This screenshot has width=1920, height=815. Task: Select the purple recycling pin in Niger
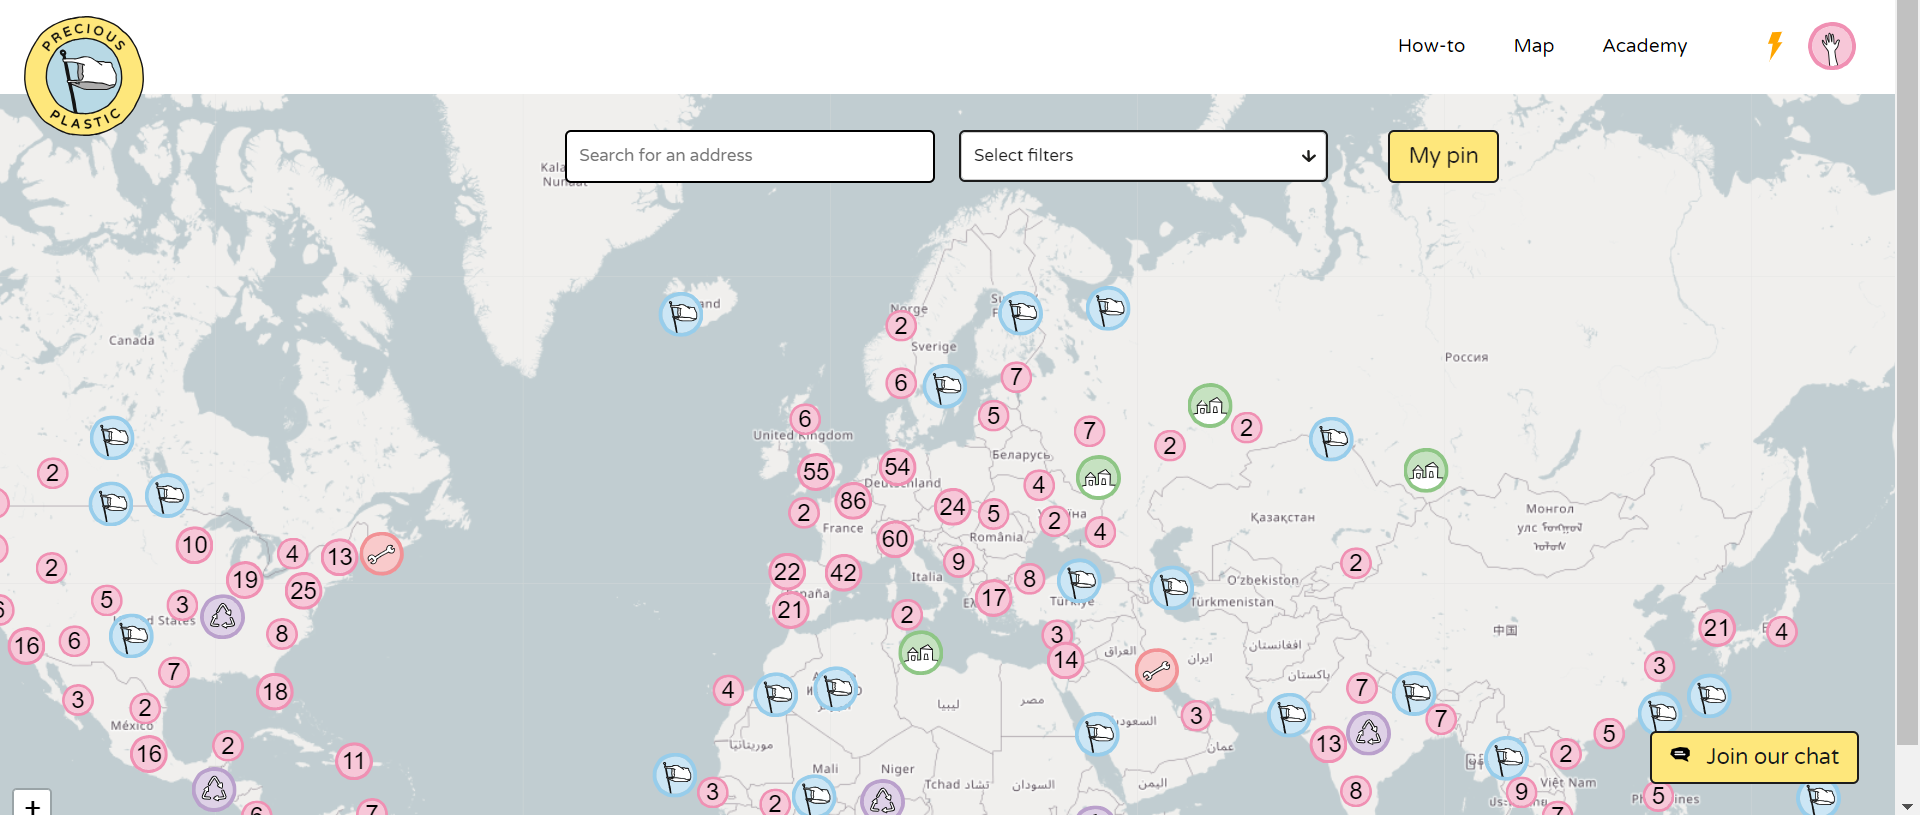click(x=882, y=799)
